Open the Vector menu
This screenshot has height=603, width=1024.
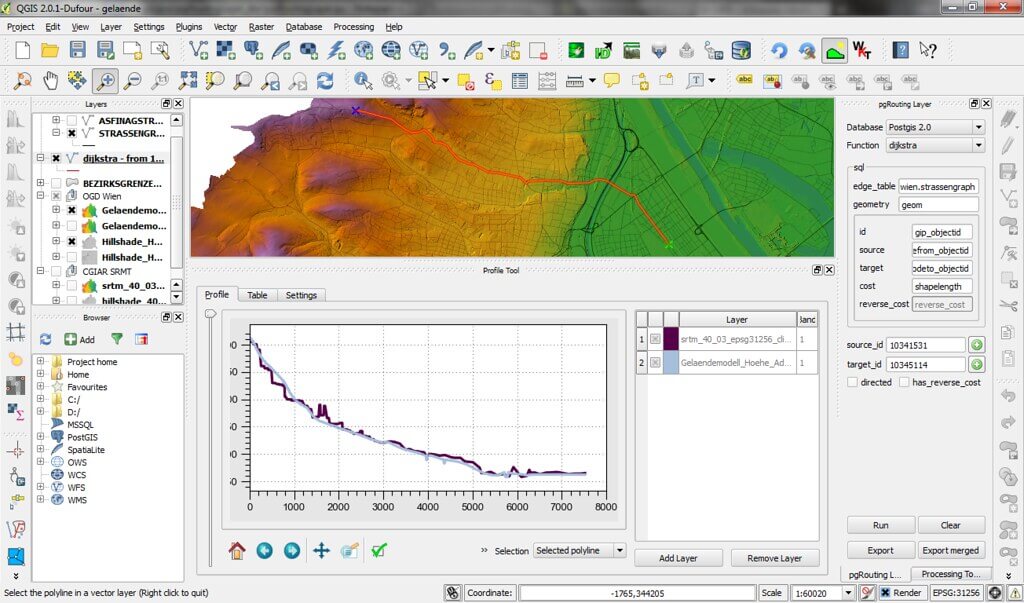click(x=225, y=27)
